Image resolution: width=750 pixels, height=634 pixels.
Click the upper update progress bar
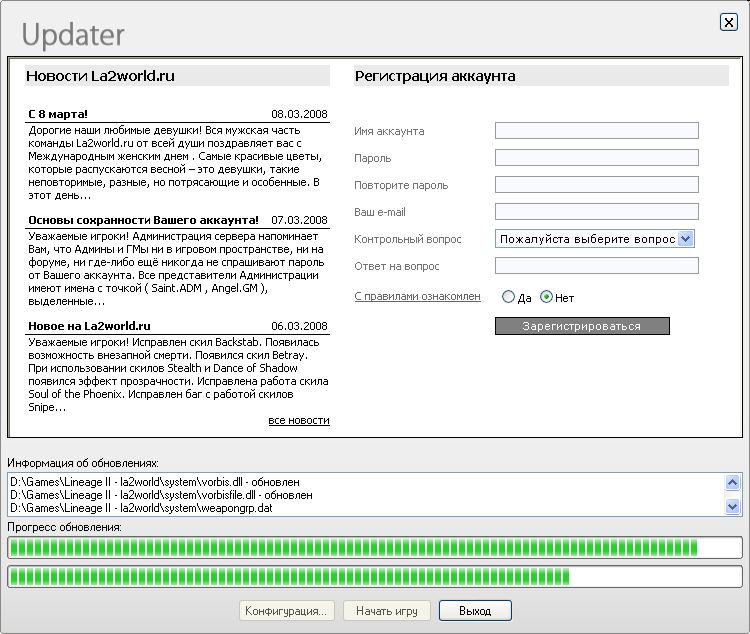[375, 547]
